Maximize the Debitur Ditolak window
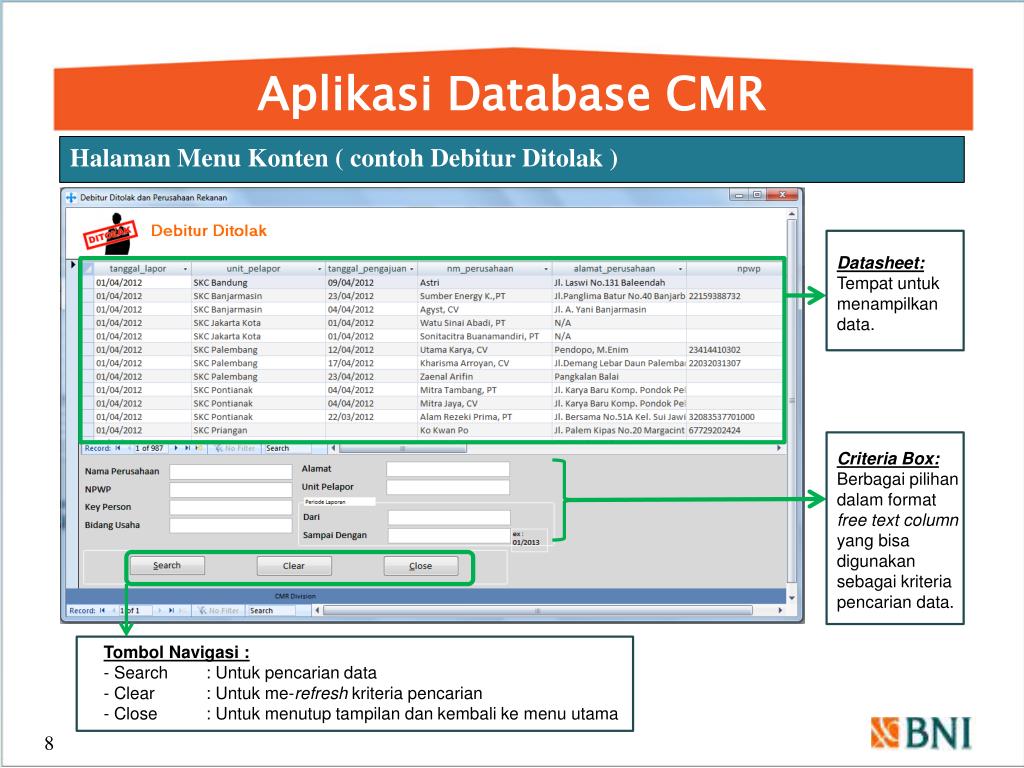 click(757, 195)
